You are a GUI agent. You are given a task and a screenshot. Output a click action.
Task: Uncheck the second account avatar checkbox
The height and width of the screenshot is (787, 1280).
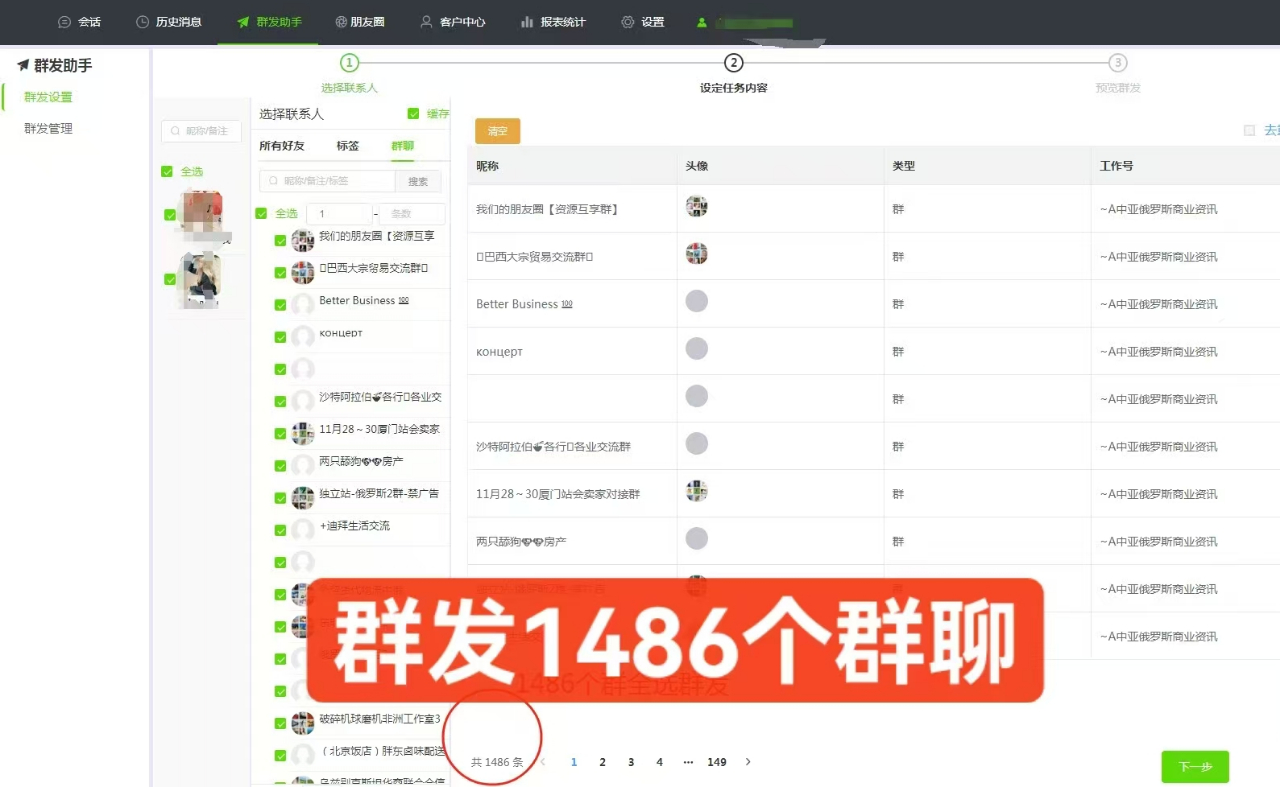pos(170,279)
